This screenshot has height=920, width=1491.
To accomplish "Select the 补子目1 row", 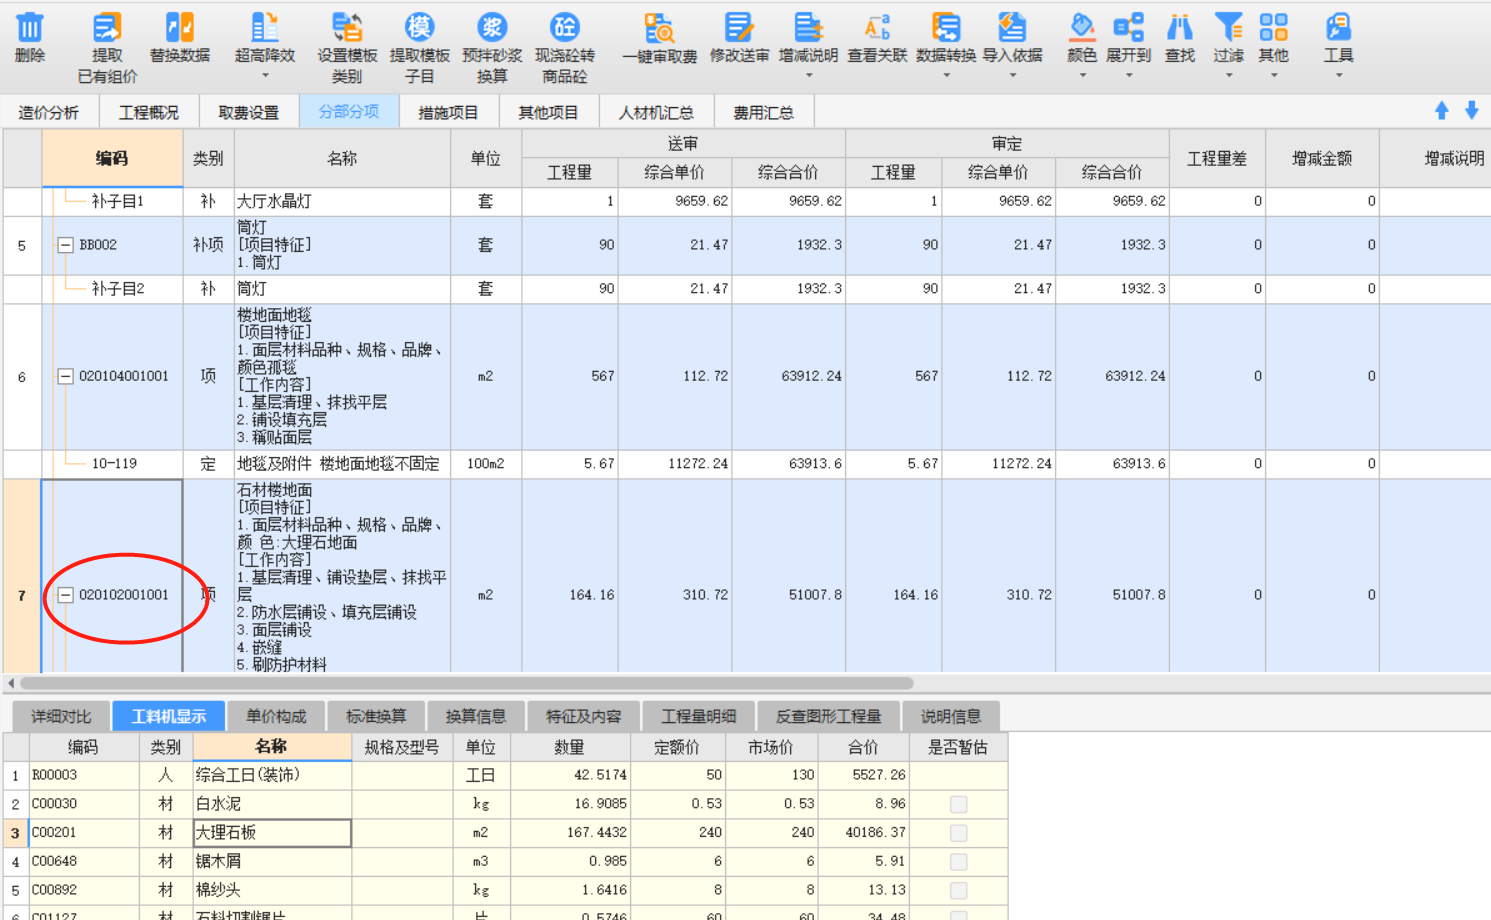I will click(x=745, y=201).
